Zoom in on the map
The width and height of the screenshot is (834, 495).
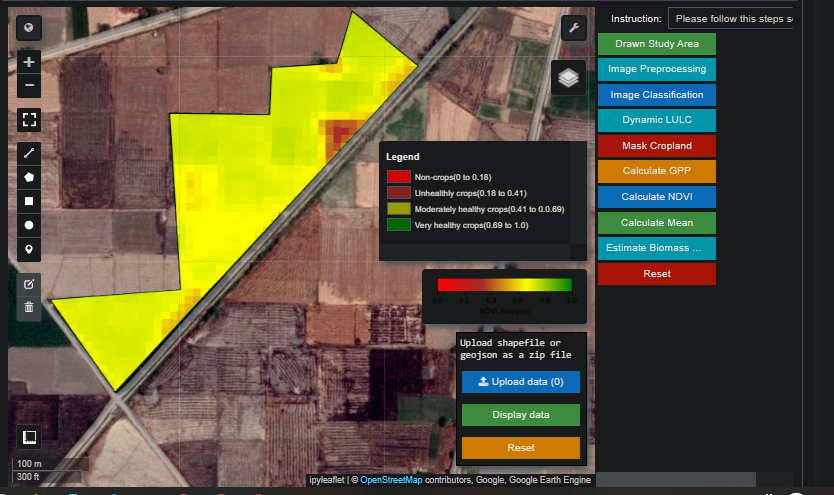click(29, 62)
